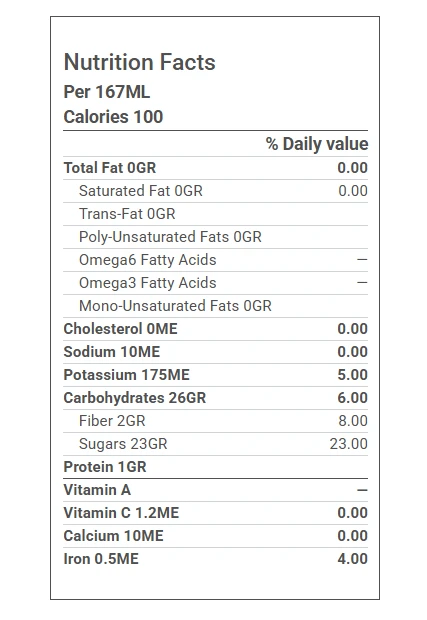Screen dimensions: 427x620
Task: Click the Fiber 2GR row
Action: coord(215,421)
